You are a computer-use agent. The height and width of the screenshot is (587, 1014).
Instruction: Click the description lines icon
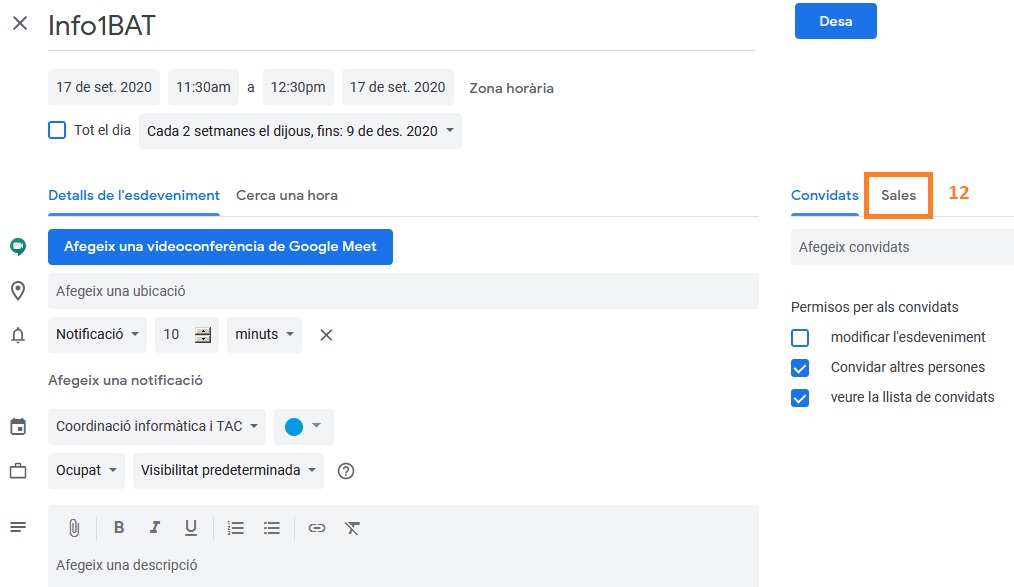[x=18, y=528]
